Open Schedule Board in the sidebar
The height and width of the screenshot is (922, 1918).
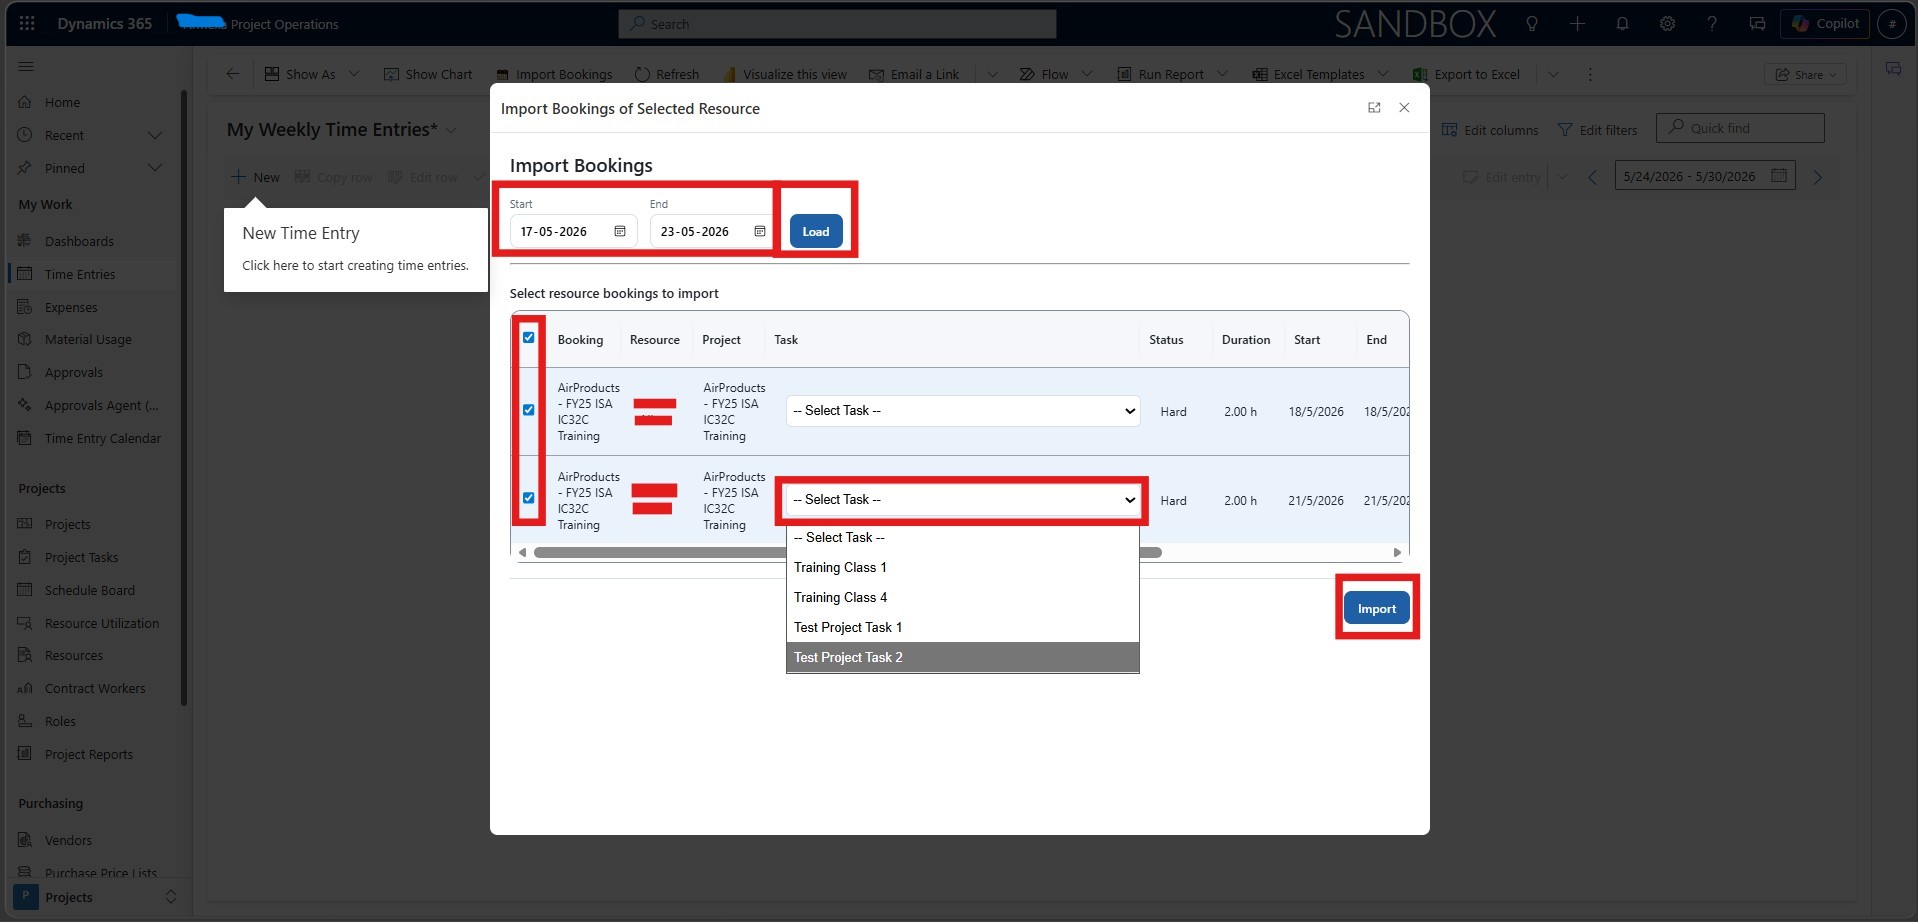(x=89, y=590)
